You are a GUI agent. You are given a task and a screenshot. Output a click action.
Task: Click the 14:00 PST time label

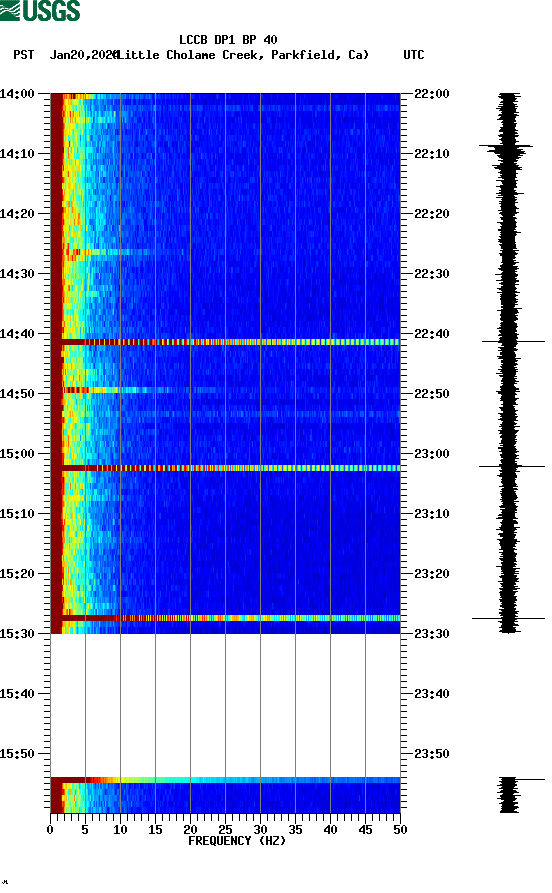pyautogui.click(x=17, y=93)
